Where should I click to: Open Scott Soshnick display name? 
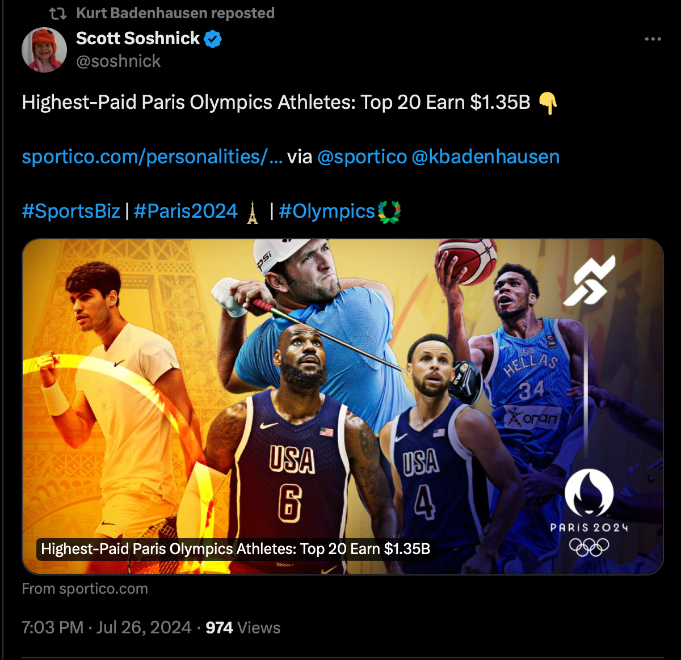[138, 39]
